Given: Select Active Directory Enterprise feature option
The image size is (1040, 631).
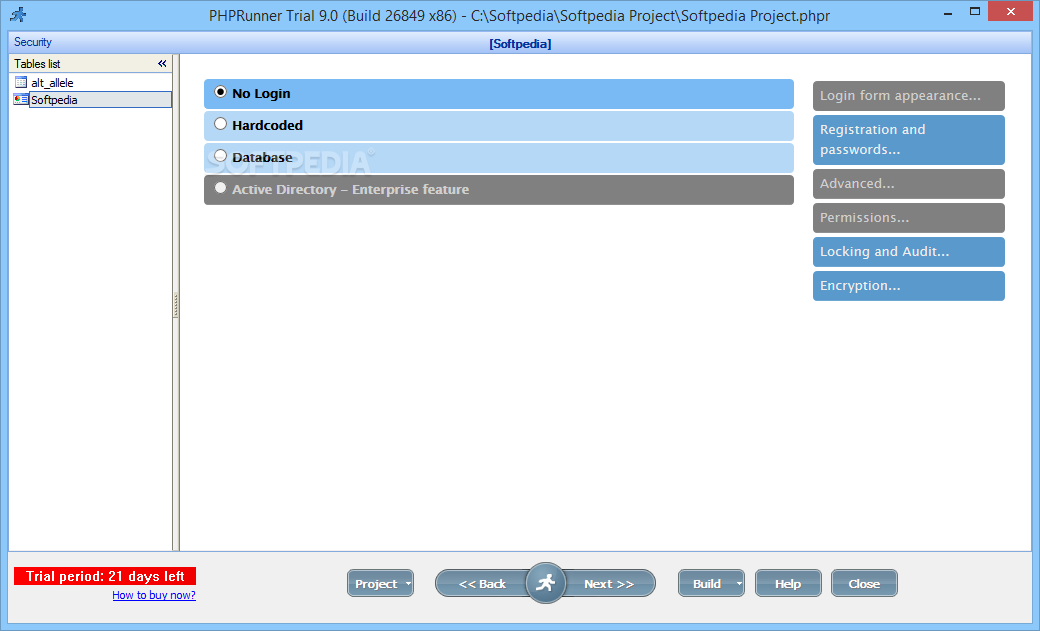Looking at the screenshot, I should pyautogui.click(x=220, y=188).
